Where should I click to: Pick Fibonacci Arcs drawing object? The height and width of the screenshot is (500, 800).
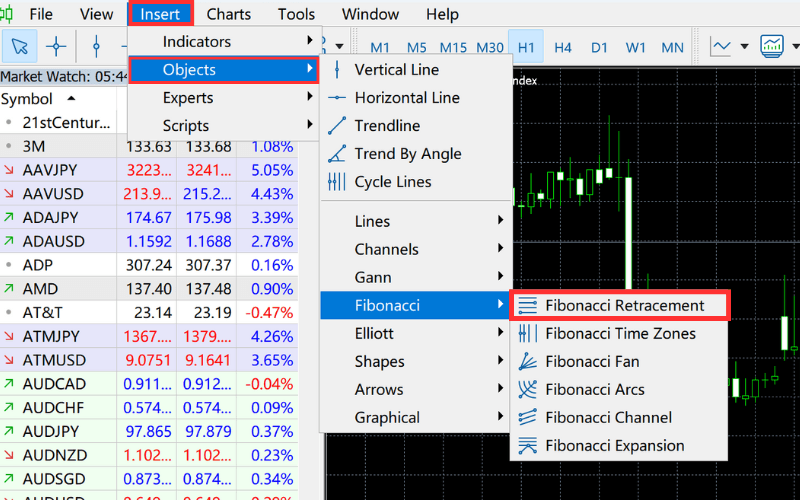pos(594,390)
